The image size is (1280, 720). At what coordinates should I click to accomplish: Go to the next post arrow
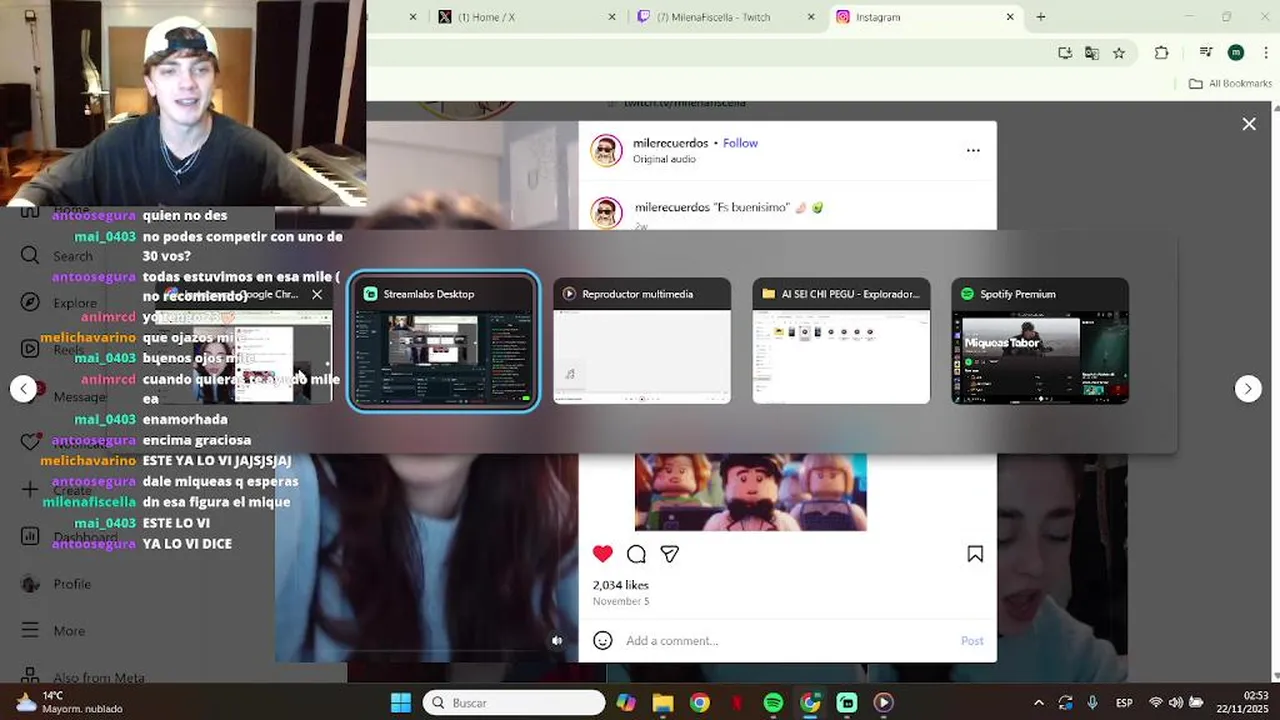(1248, 389)
